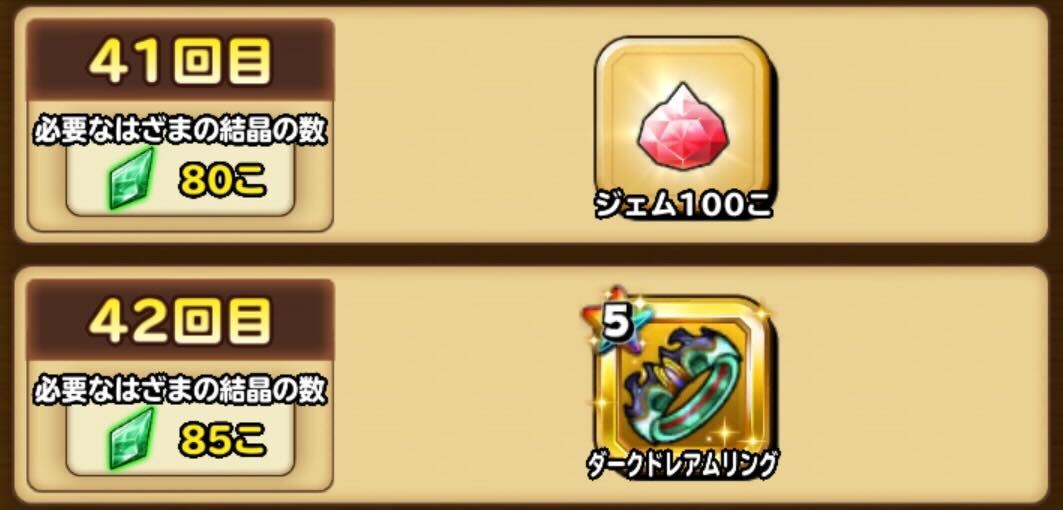This screenshot has width=1063, height=510.
Task: Open the beige cost box for 41回目
Action: coord(180,180)
